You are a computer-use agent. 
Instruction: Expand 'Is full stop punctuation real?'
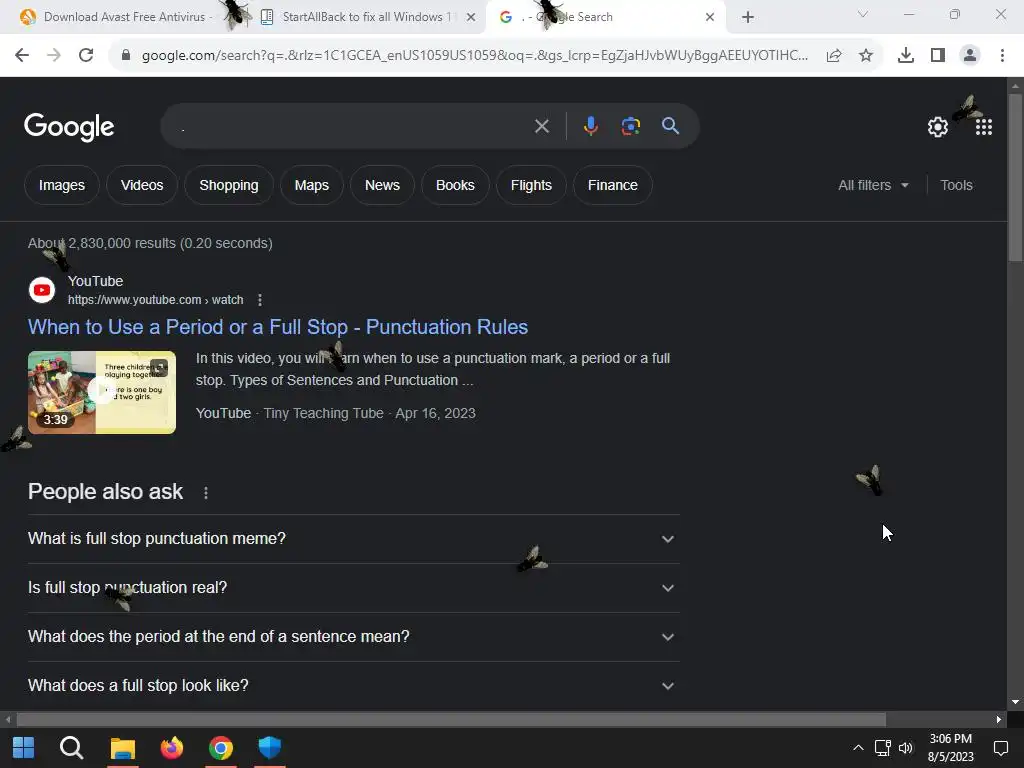[353, 588]
